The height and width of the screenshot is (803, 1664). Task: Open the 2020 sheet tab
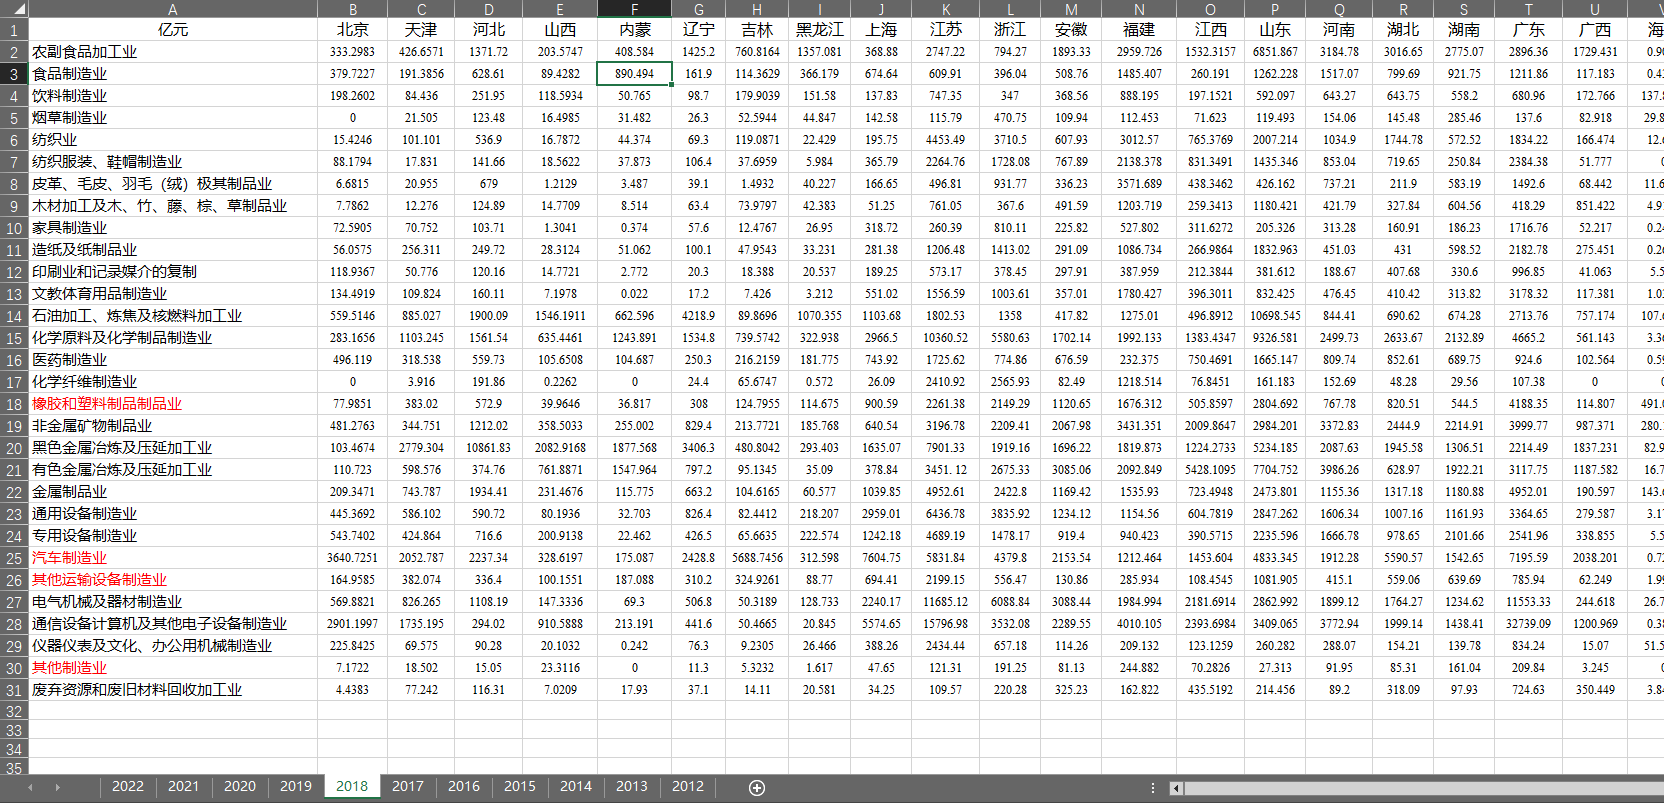pyautogui.click(x=240, y=787)
